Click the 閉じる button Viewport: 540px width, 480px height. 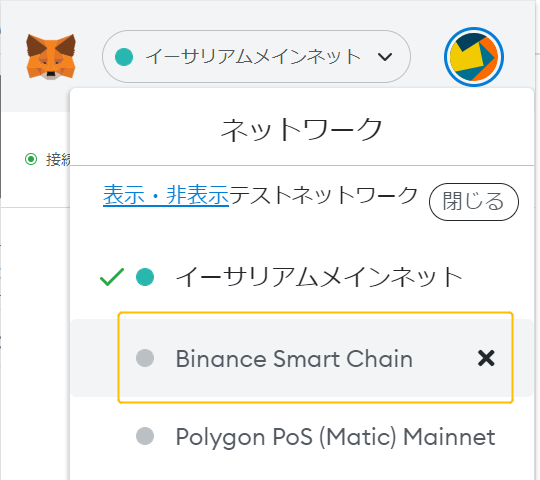pos(474,202)
